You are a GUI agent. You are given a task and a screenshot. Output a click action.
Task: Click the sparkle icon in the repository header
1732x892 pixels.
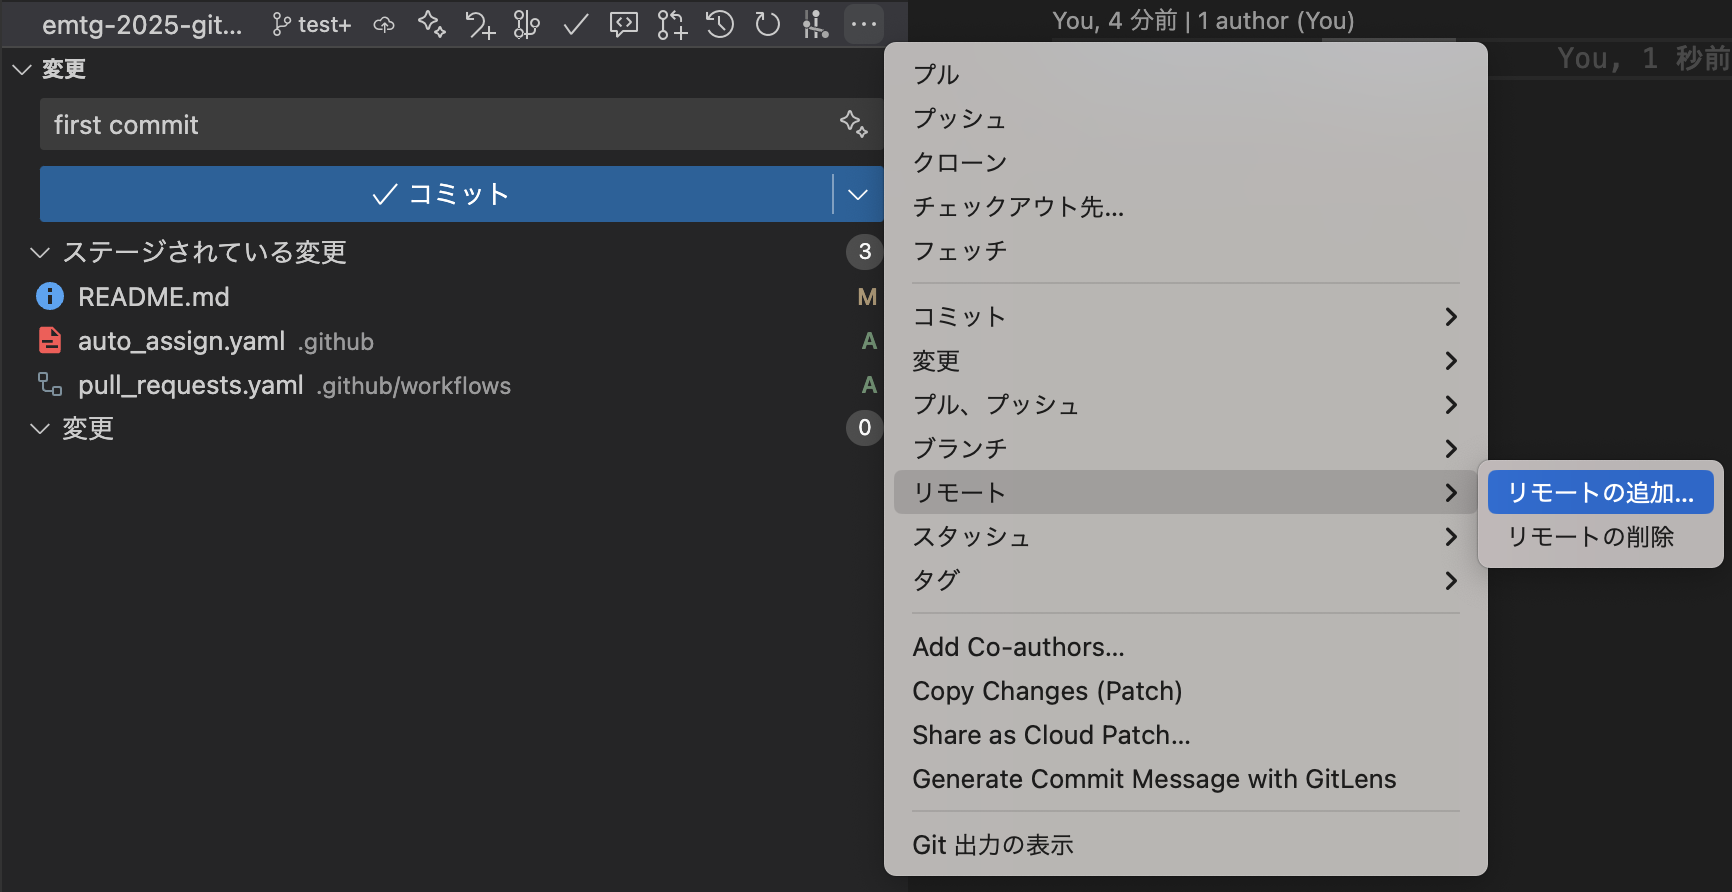pyautogui.click(x=431, y=24)
